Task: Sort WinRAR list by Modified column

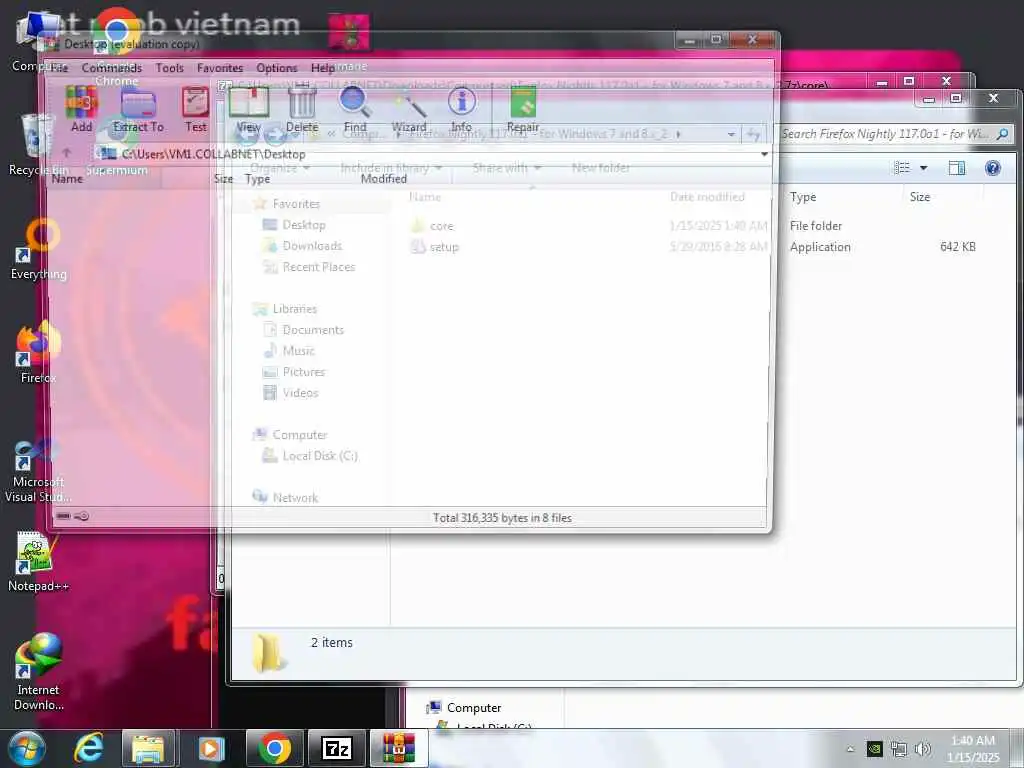Action: coord(383,179)
